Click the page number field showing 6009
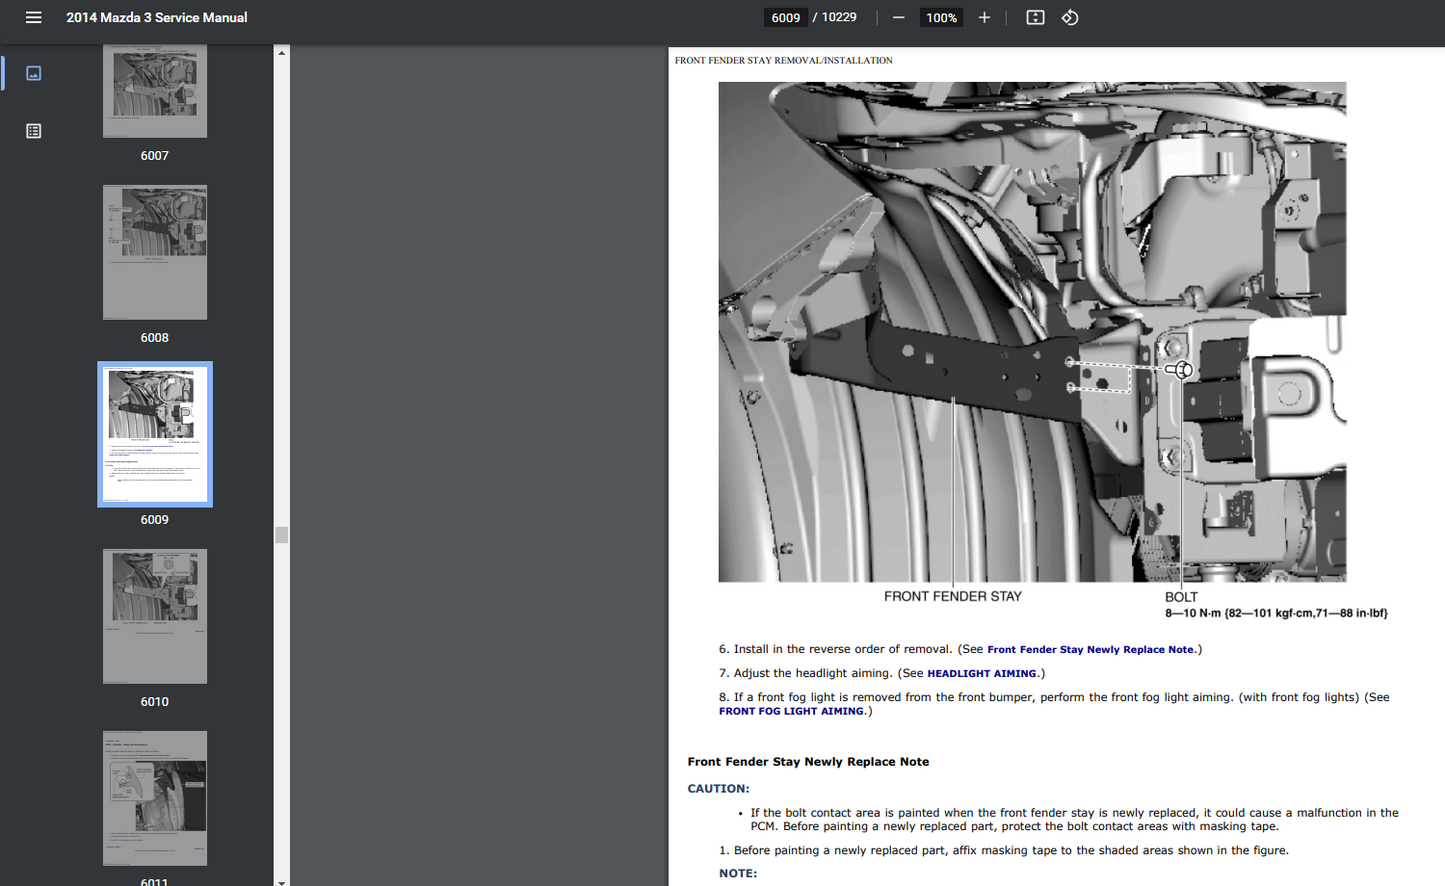The width and height of the screenshot is (1445, 886). [x=786, y=18]
